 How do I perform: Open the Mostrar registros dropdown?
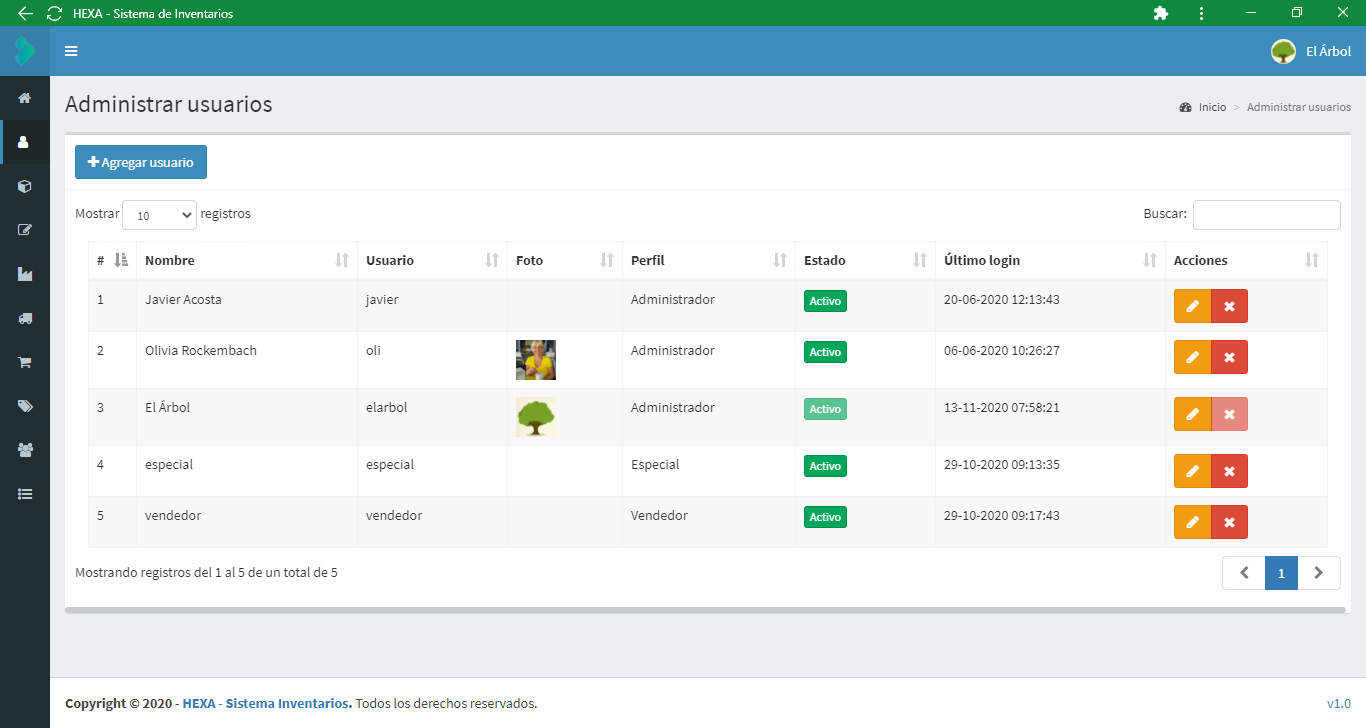pos(159,215)
